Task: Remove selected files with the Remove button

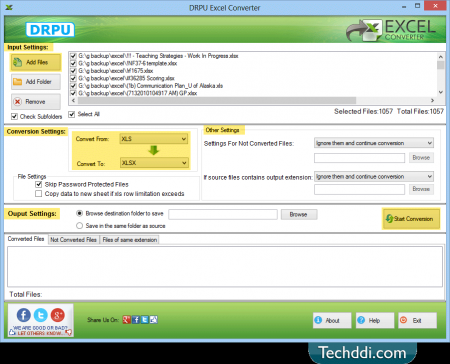Action: 36,102
